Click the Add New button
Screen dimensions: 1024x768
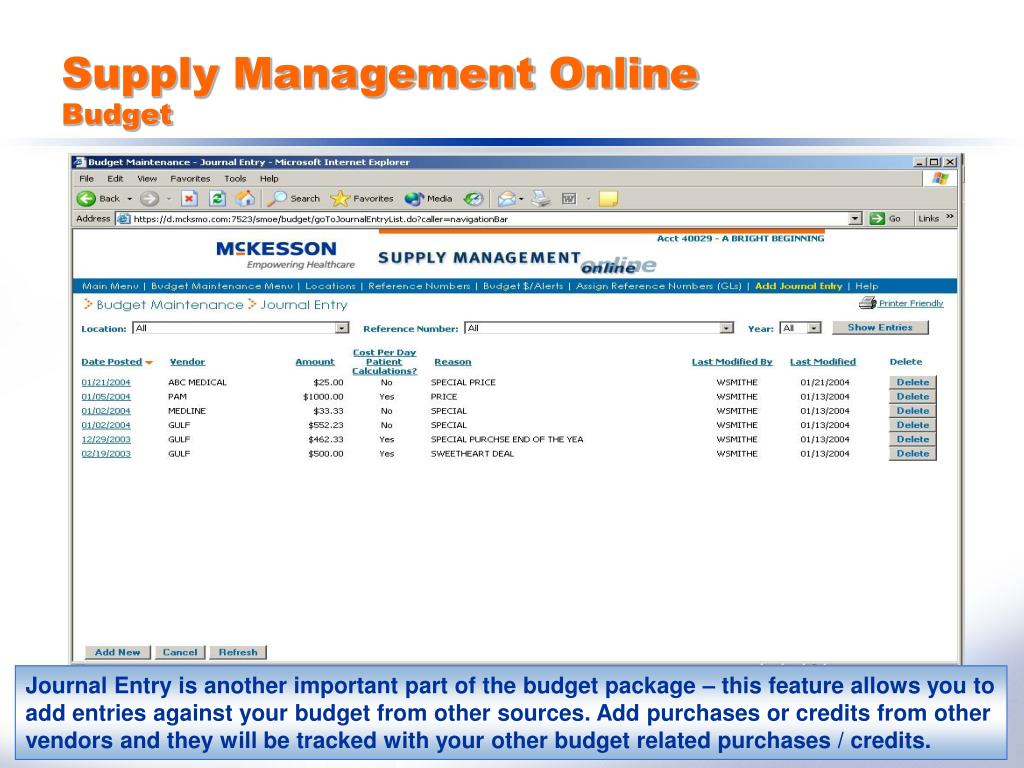118,652
